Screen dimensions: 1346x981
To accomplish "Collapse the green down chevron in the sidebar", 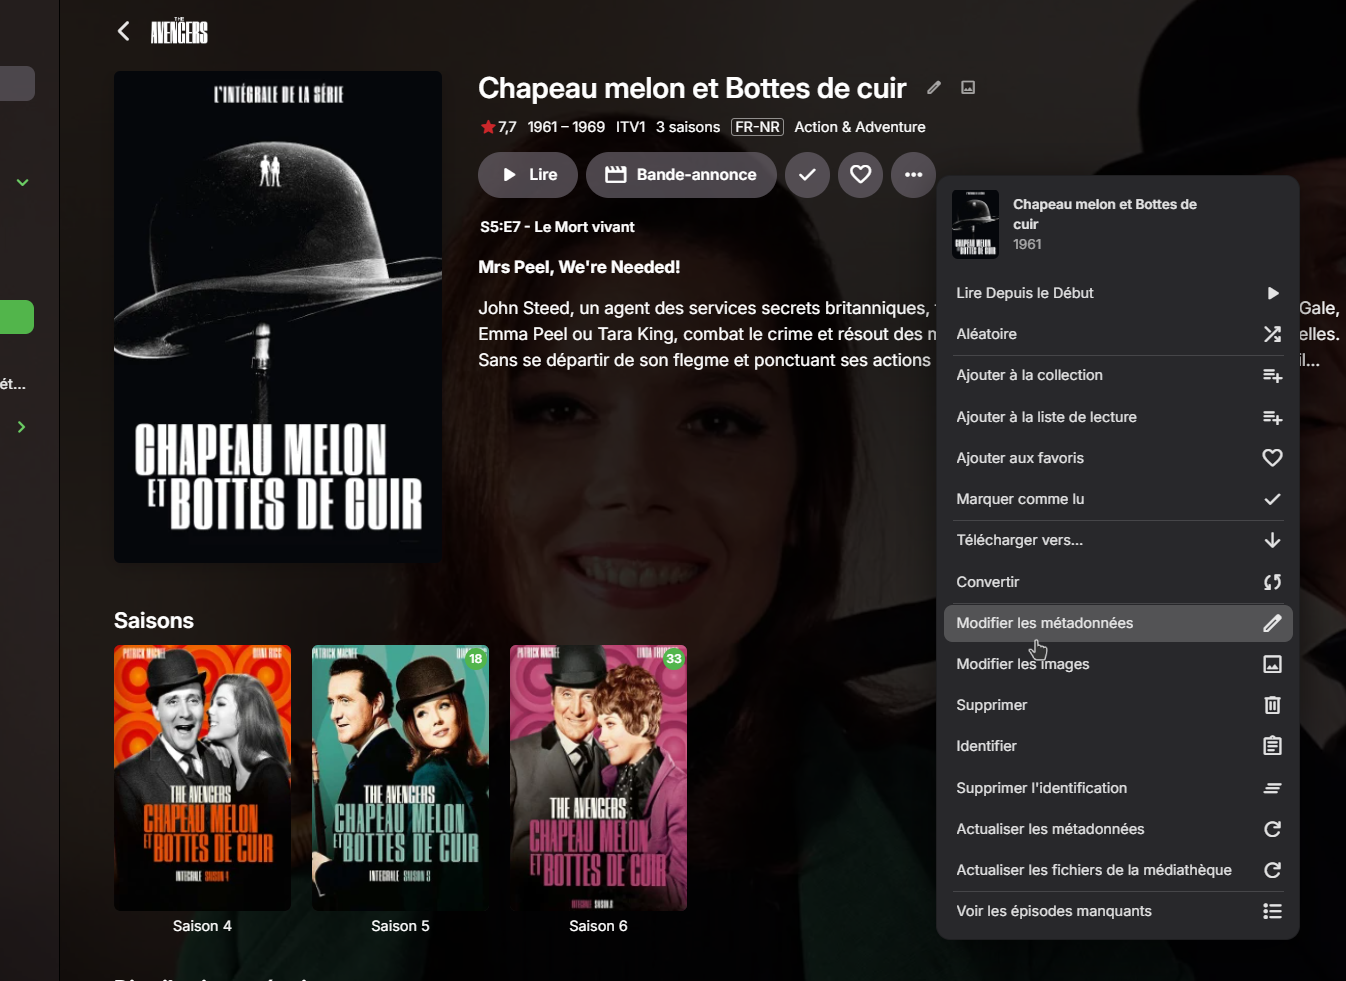I will (22, 183).
